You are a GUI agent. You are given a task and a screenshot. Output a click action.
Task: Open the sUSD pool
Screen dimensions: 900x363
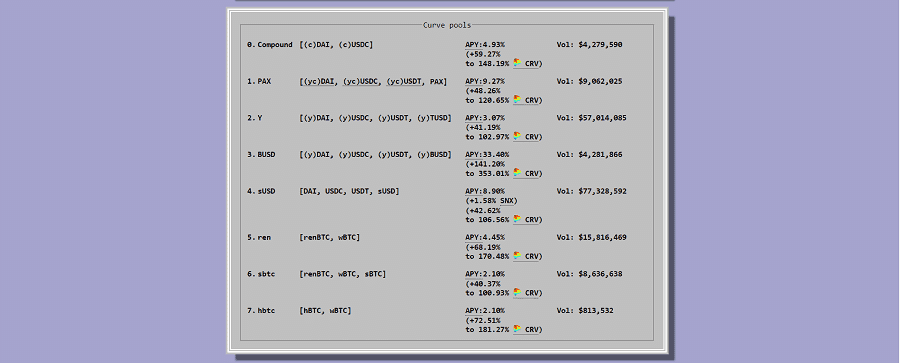click(266, 192)
